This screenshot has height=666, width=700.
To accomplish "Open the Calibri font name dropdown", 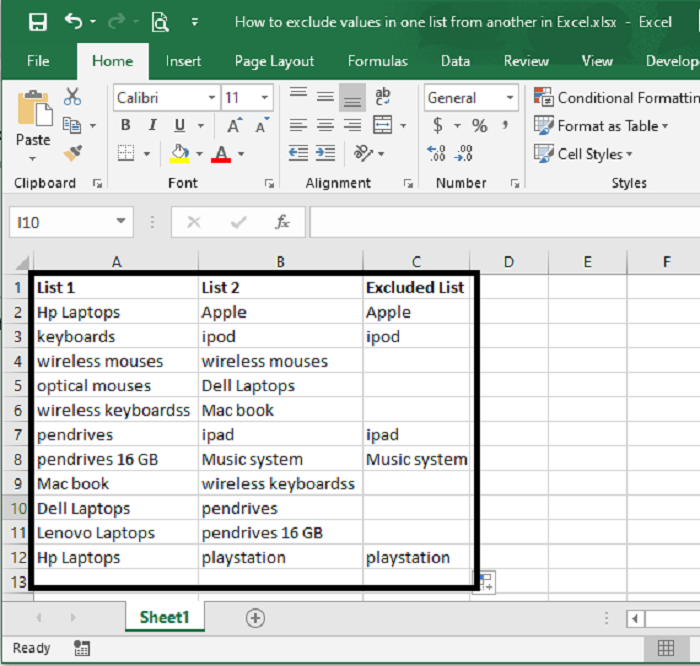I will [x=212, y=98].
